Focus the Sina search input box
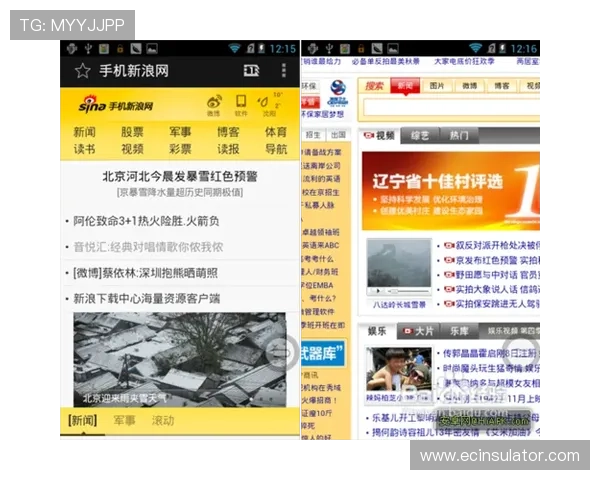600x480 pixels. tap(452, 108)
